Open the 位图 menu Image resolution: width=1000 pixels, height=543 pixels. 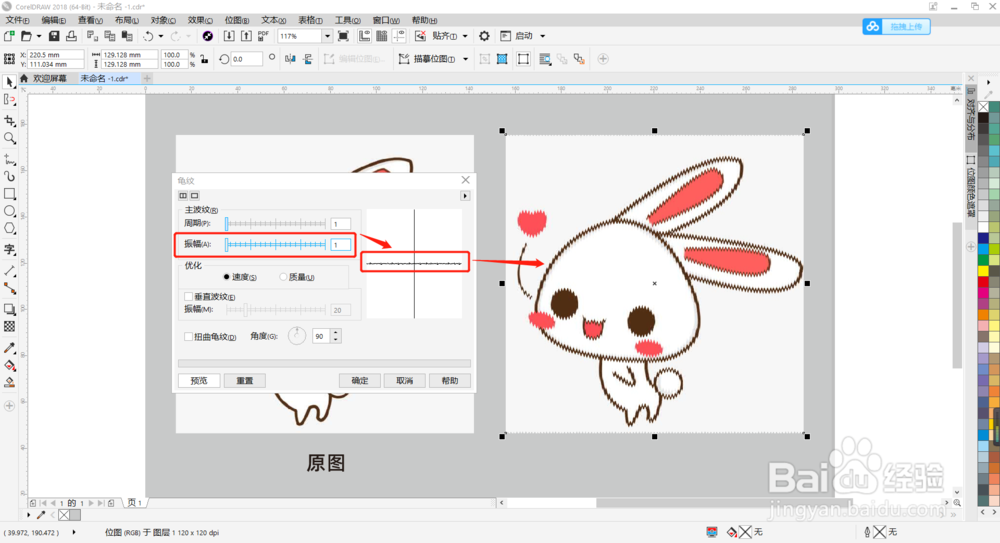(237, 20)
